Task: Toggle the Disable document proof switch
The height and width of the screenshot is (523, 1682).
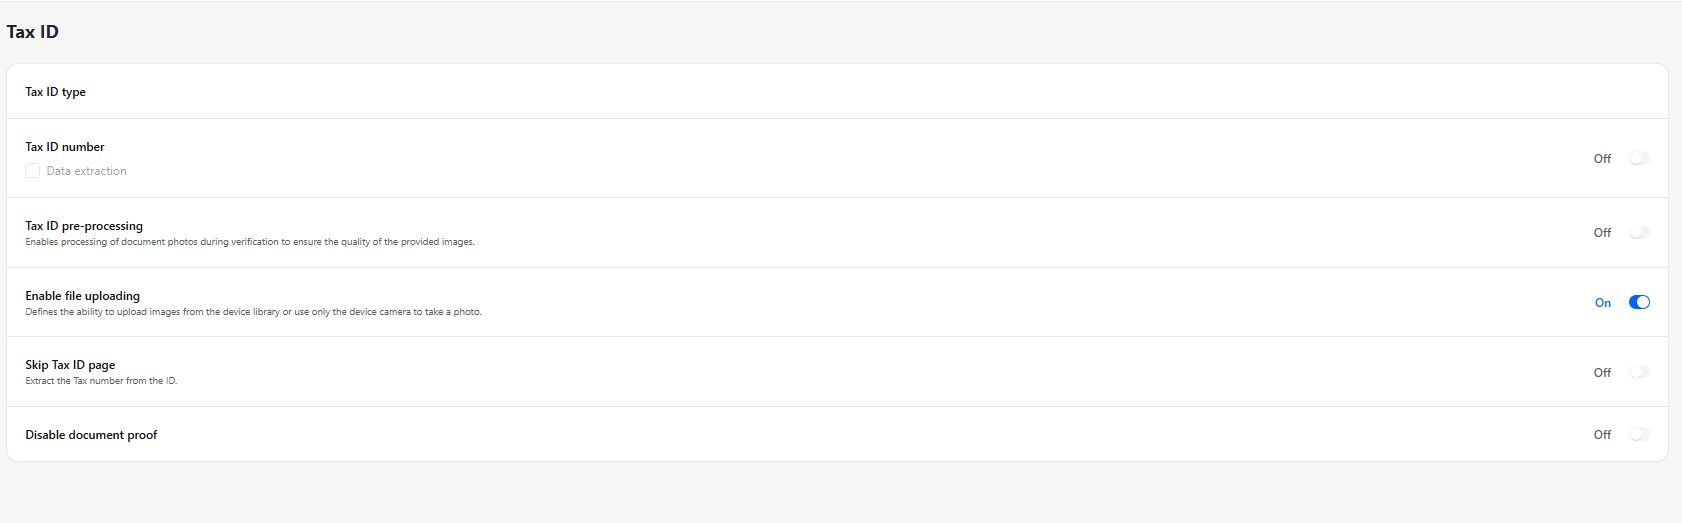Action: pos(1639,434)
